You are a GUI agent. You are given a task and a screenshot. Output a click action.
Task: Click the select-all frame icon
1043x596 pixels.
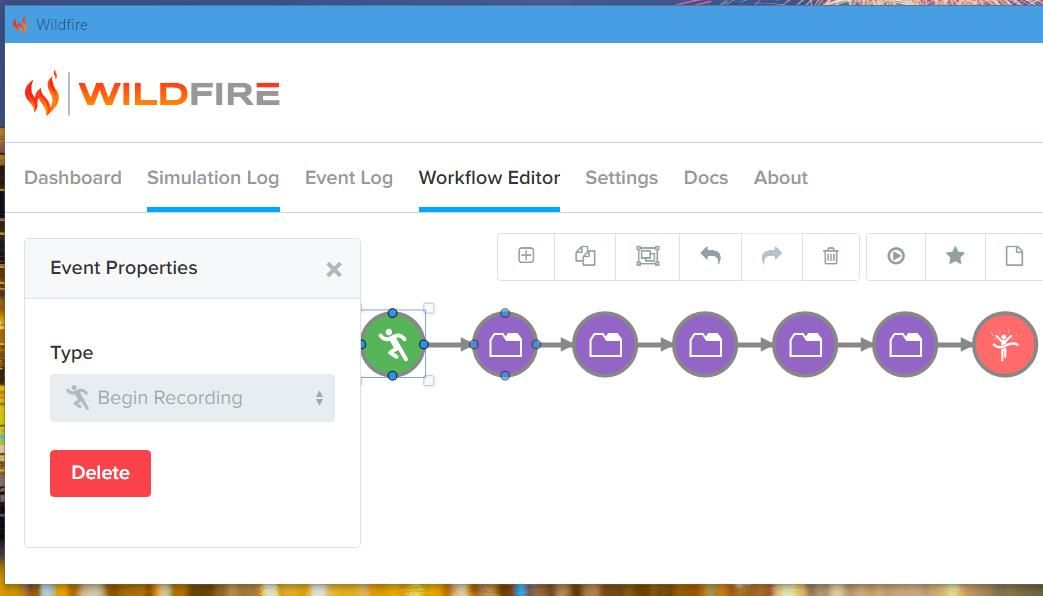point(646,256)
